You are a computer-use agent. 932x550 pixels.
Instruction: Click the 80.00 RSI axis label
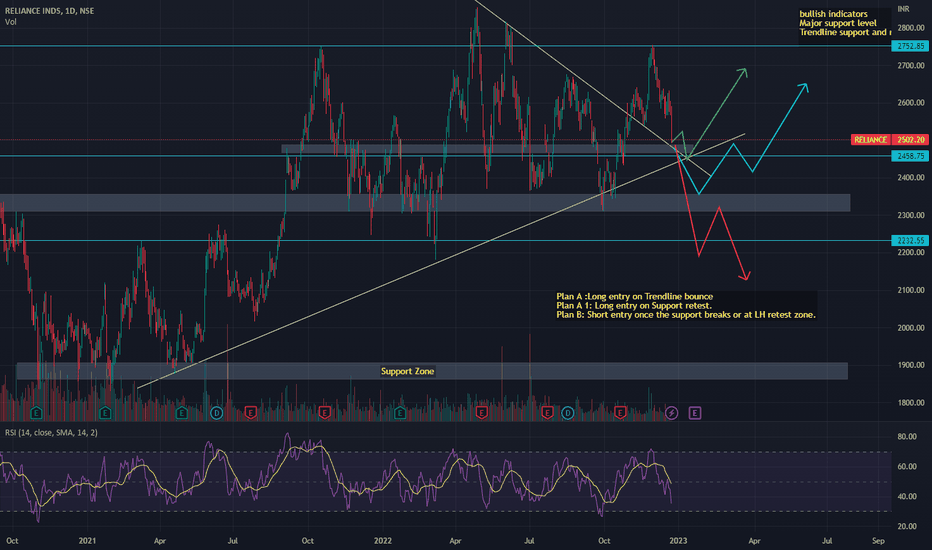click(x=906, y=436)
